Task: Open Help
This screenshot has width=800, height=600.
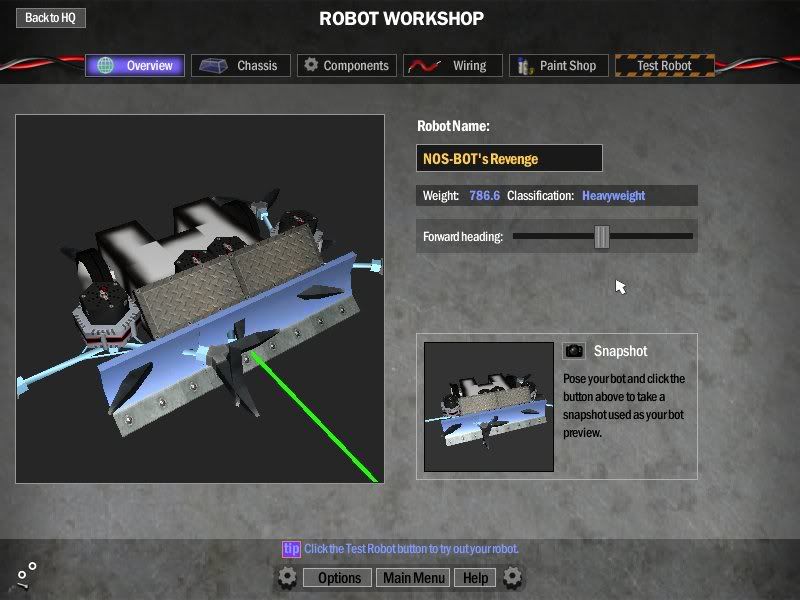Action: 475,578
